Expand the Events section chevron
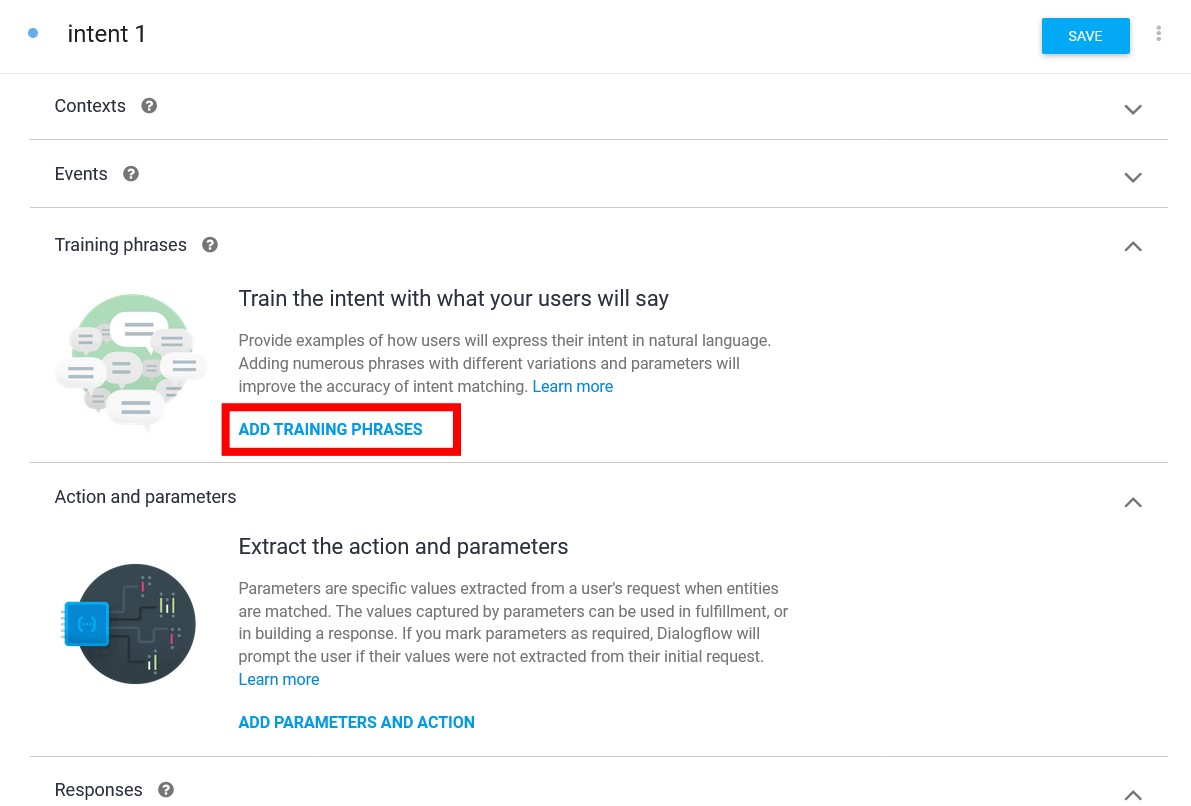This screenshot has height=806, width=1191. [x=1133, y=178]
